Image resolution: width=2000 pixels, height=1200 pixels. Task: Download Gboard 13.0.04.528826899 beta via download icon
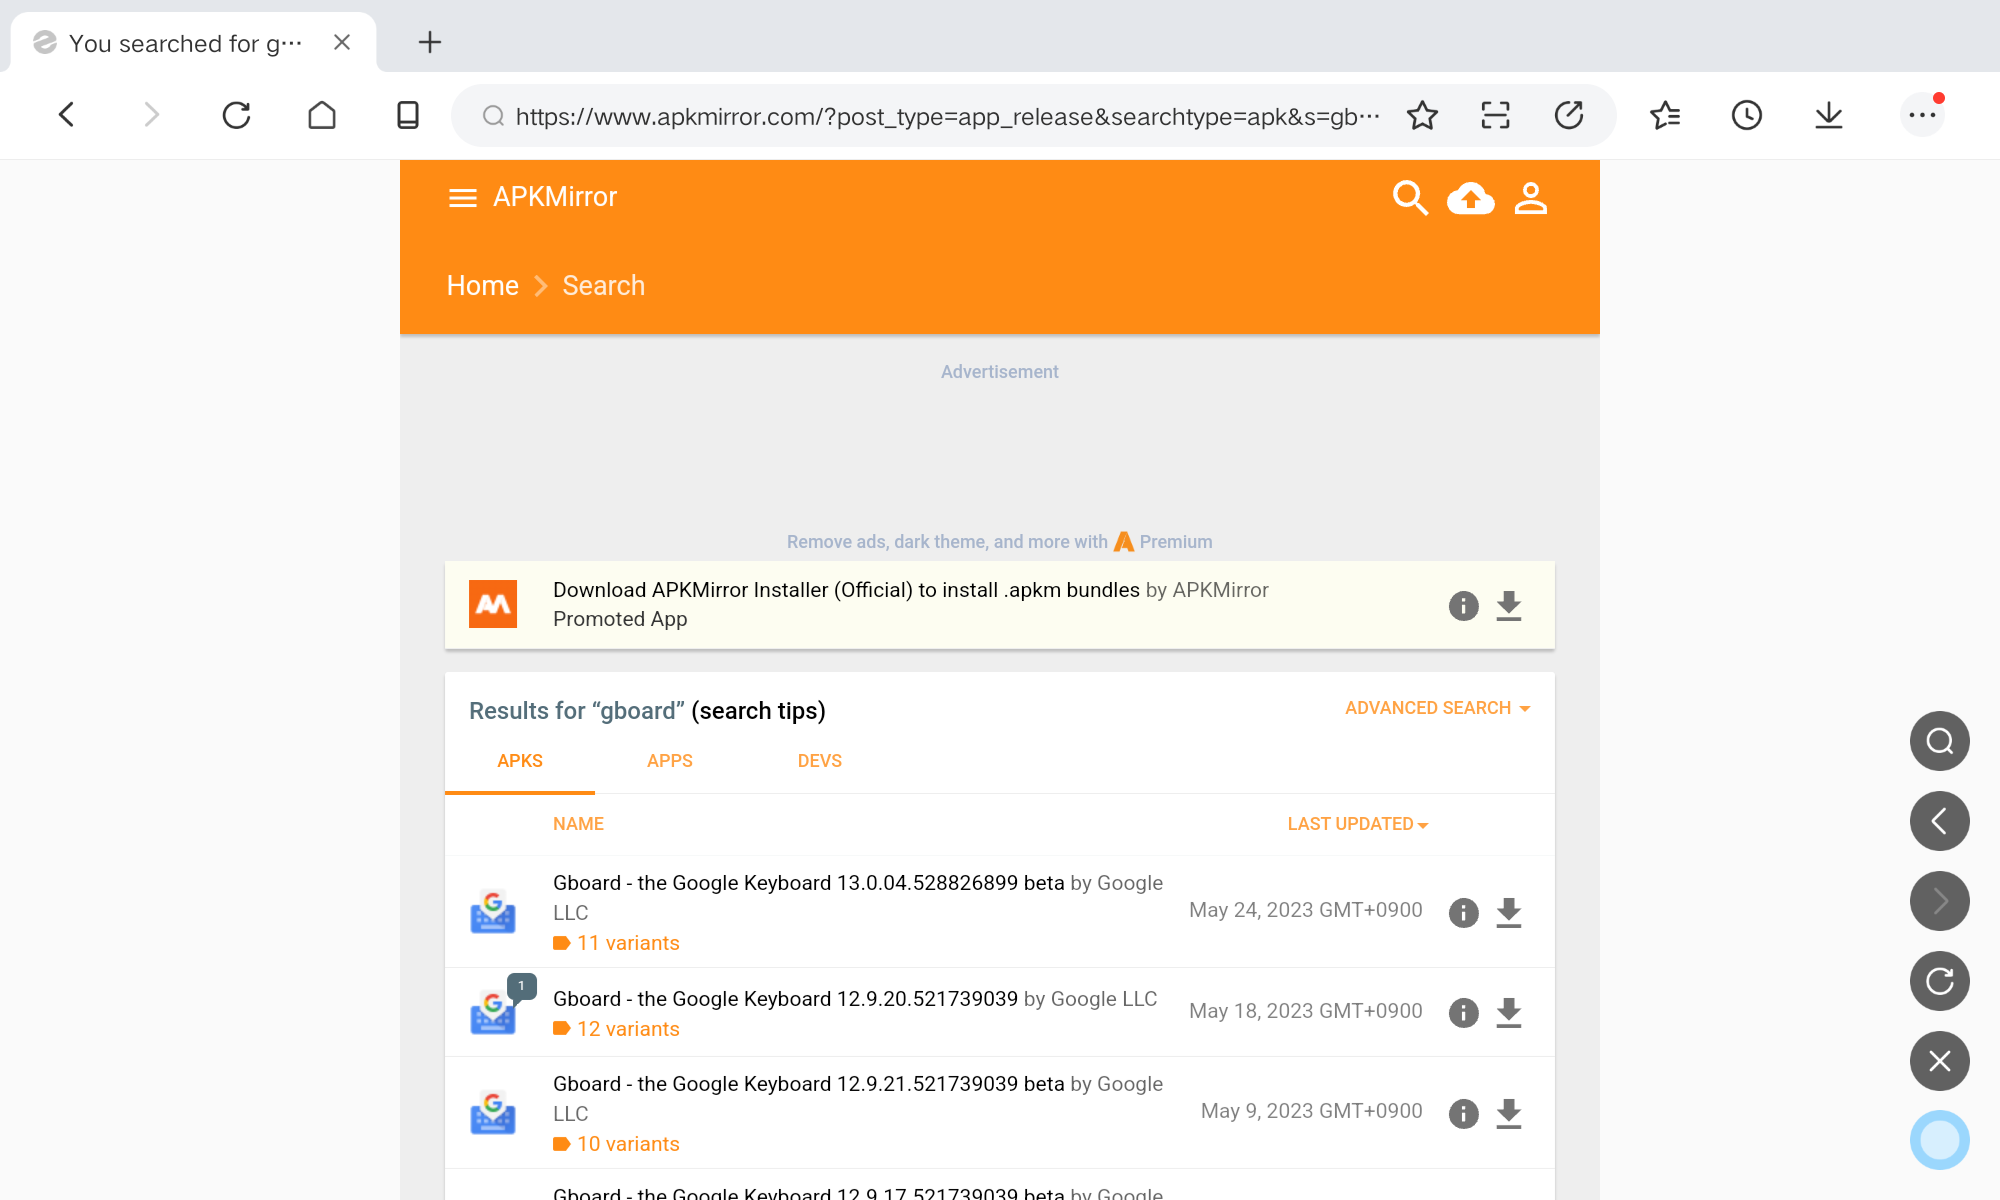tap(1508, 912)
